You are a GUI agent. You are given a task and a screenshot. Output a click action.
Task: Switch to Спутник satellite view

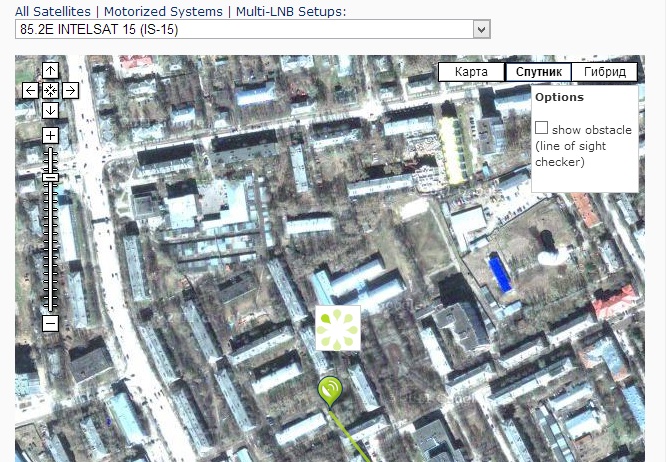click(538, 72)
